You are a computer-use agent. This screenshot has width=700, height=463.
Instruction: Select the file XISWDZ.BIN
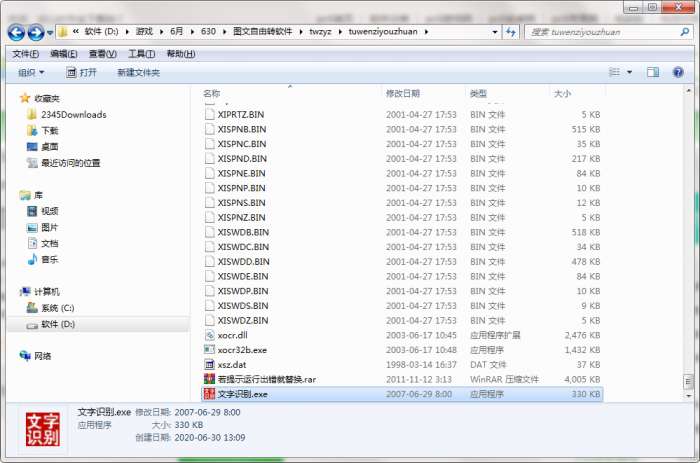tap(243, 321)
